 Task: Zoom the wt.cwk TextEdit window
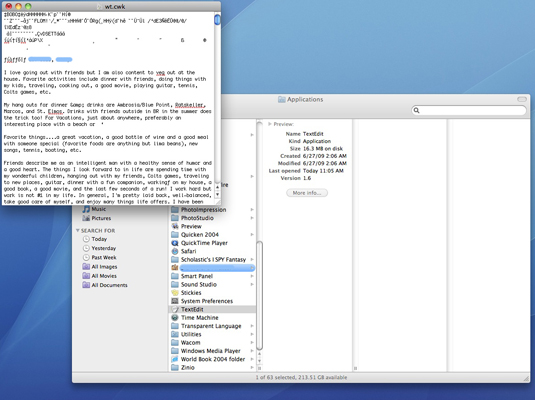[x=28, y=6]
